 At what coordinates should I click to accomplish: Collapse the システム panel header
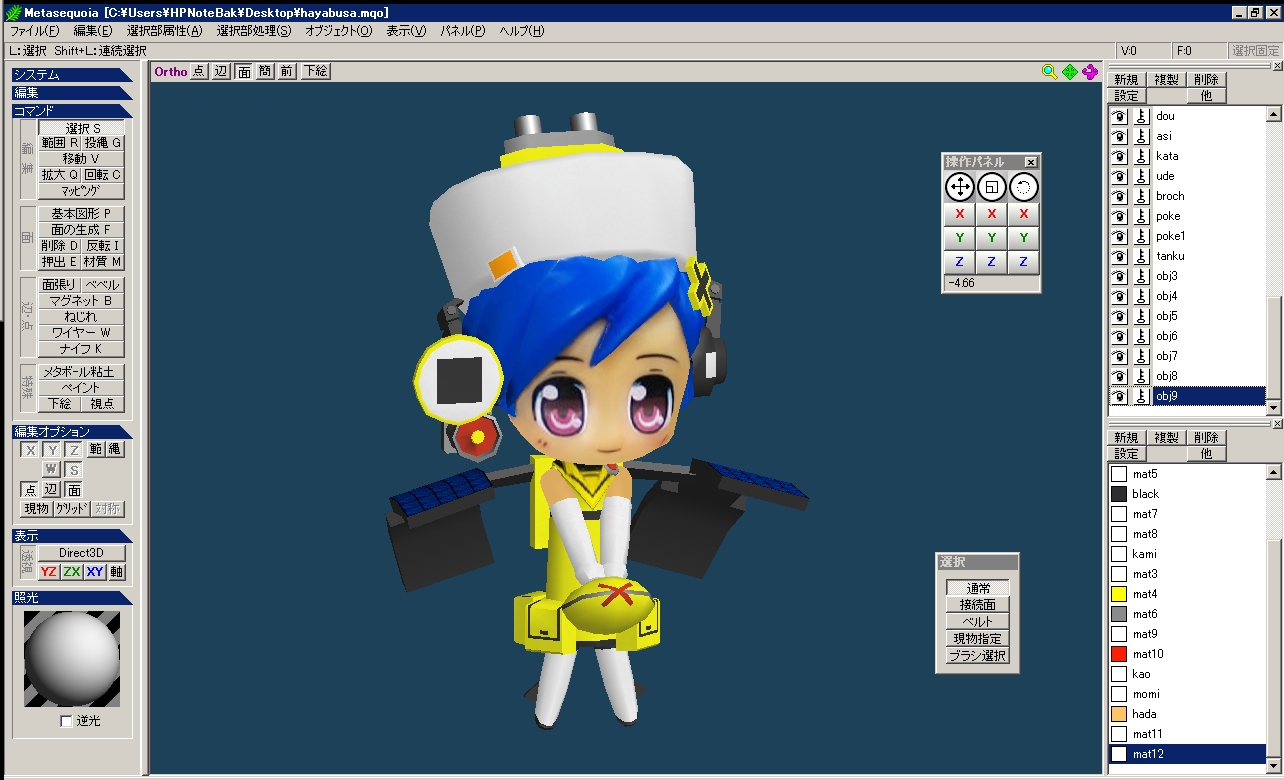(72, 74)
